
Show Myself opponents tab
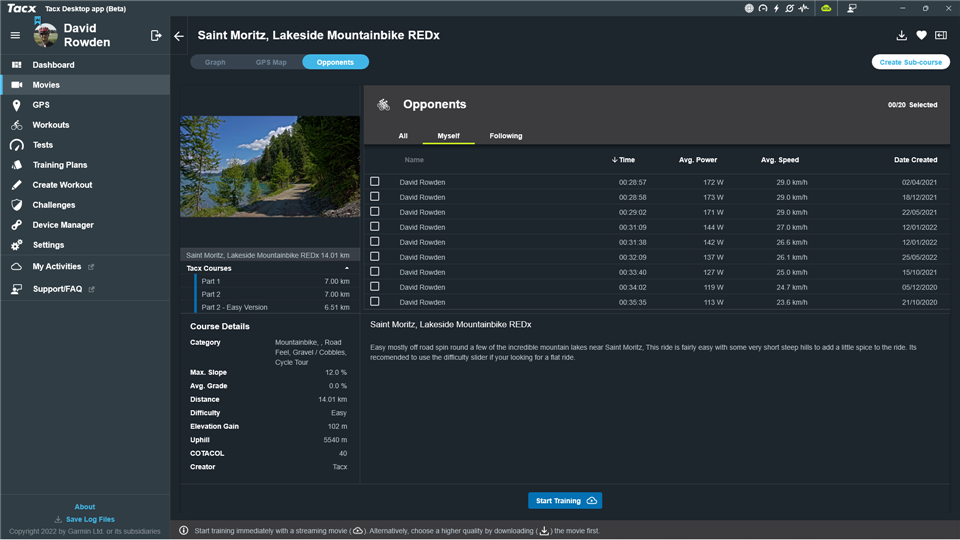[x=448, y=136]
